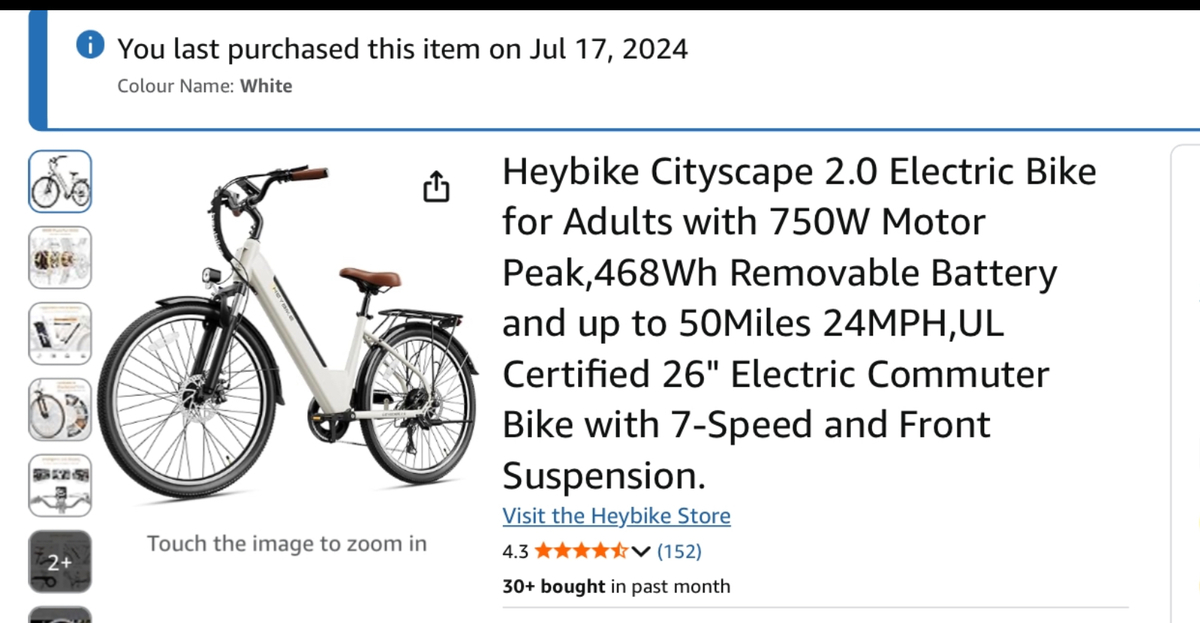Image resolution: width=1200 pixels, height=623 pixels.
Task: Expand the star rating breakdown chevron
Action: tap(641, 550)
